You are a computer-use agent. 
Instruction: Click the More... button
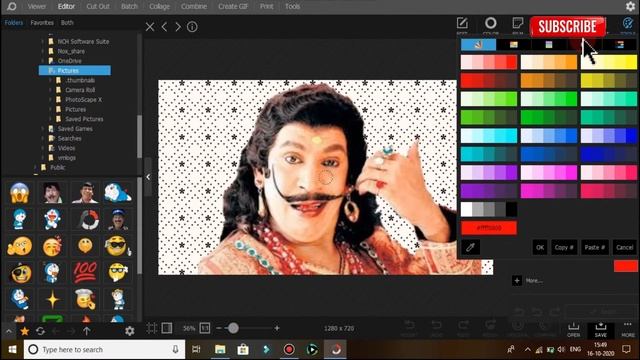coord(528,281)
